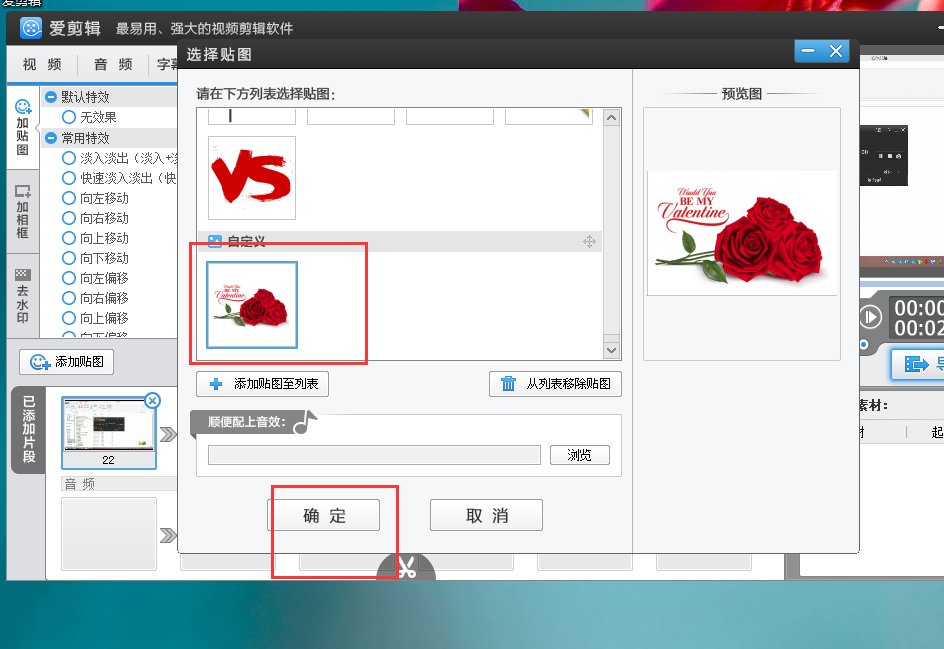Screen dimensions: 944x649
Task: Click the chevron beside clip 22 thumbnail
Action: pyautogui.click(x=168, y=434)
